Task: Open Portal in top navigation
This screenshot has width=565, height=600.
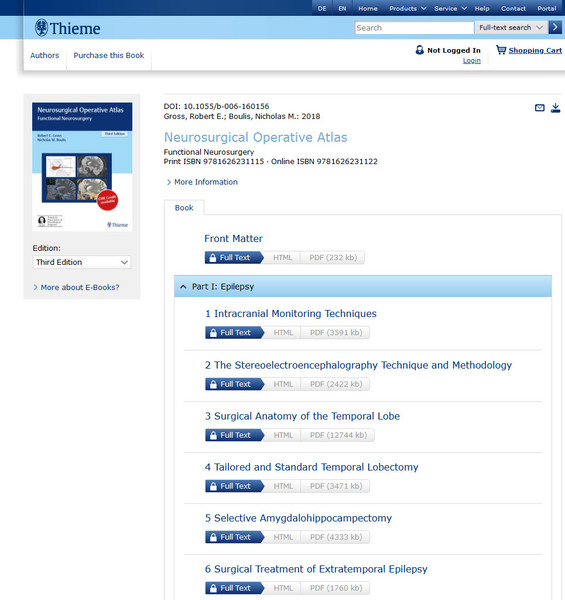Action: pos(547,8)
